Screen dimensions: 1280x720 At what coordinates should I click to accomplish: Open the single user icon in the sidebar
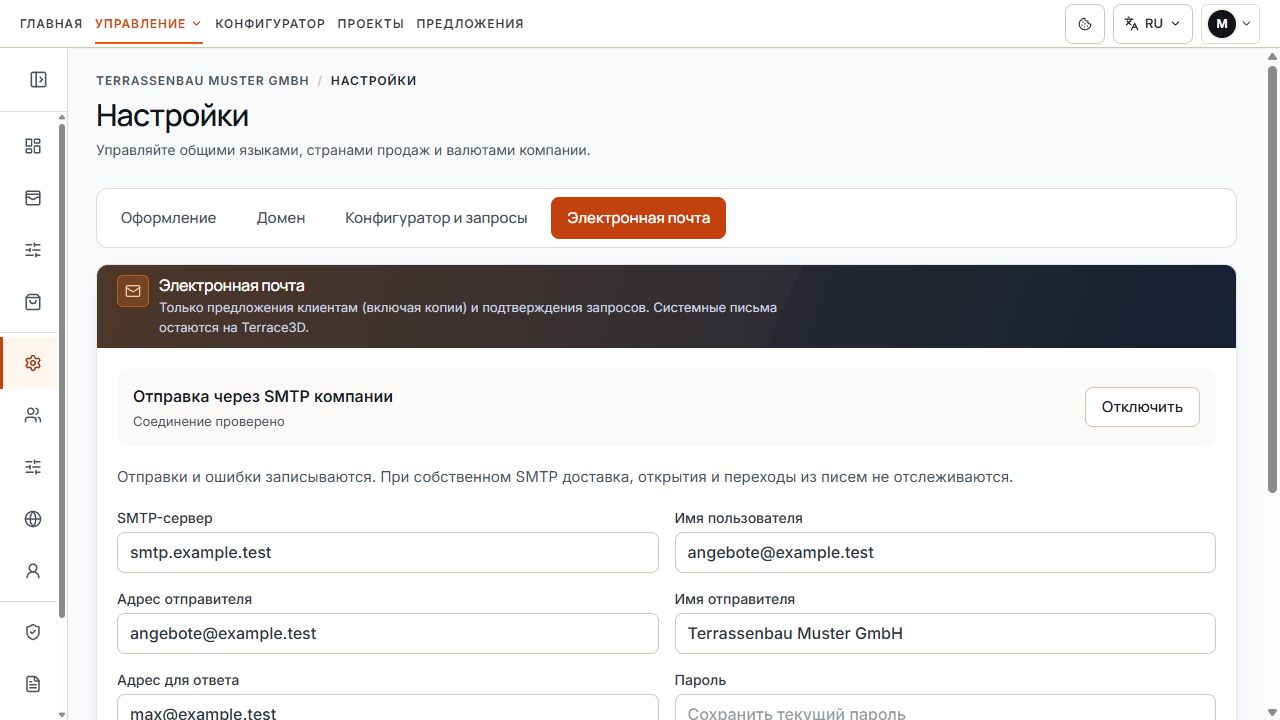[x=33, y=571]
